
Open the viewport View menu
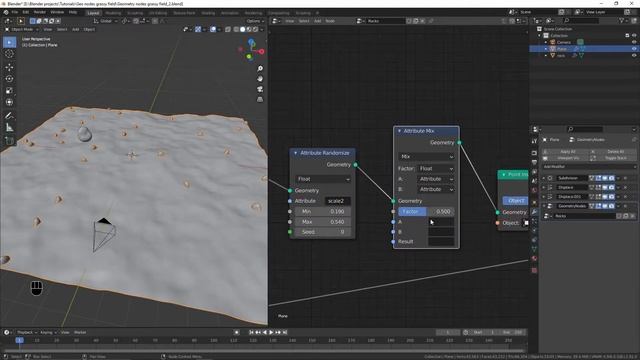[x=48, y=29]
